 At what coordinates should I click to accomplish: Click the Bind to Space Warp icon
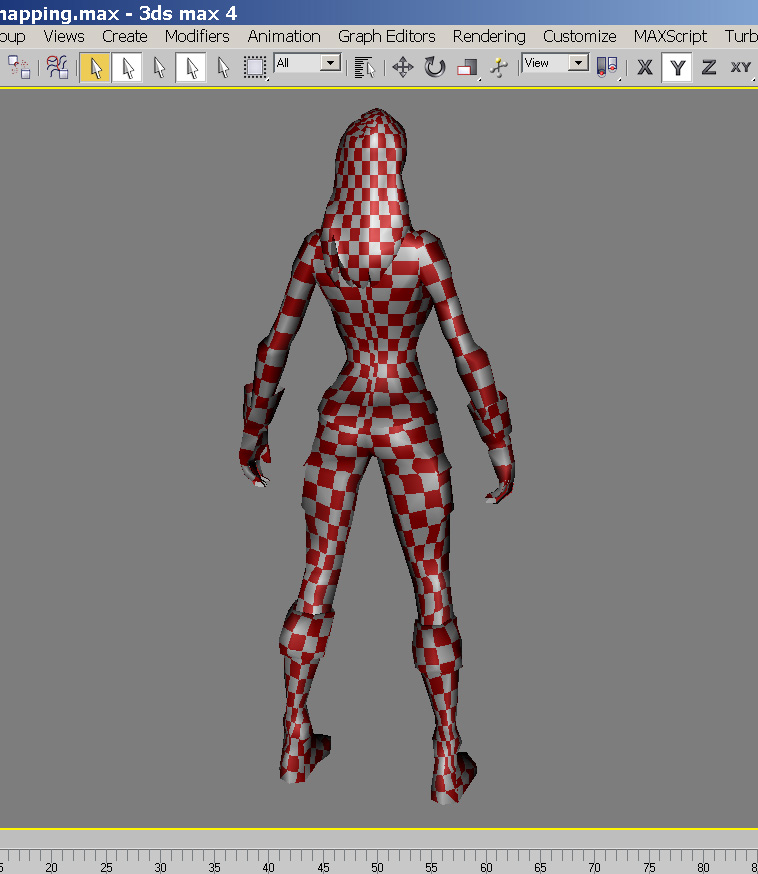click(58, 67)
